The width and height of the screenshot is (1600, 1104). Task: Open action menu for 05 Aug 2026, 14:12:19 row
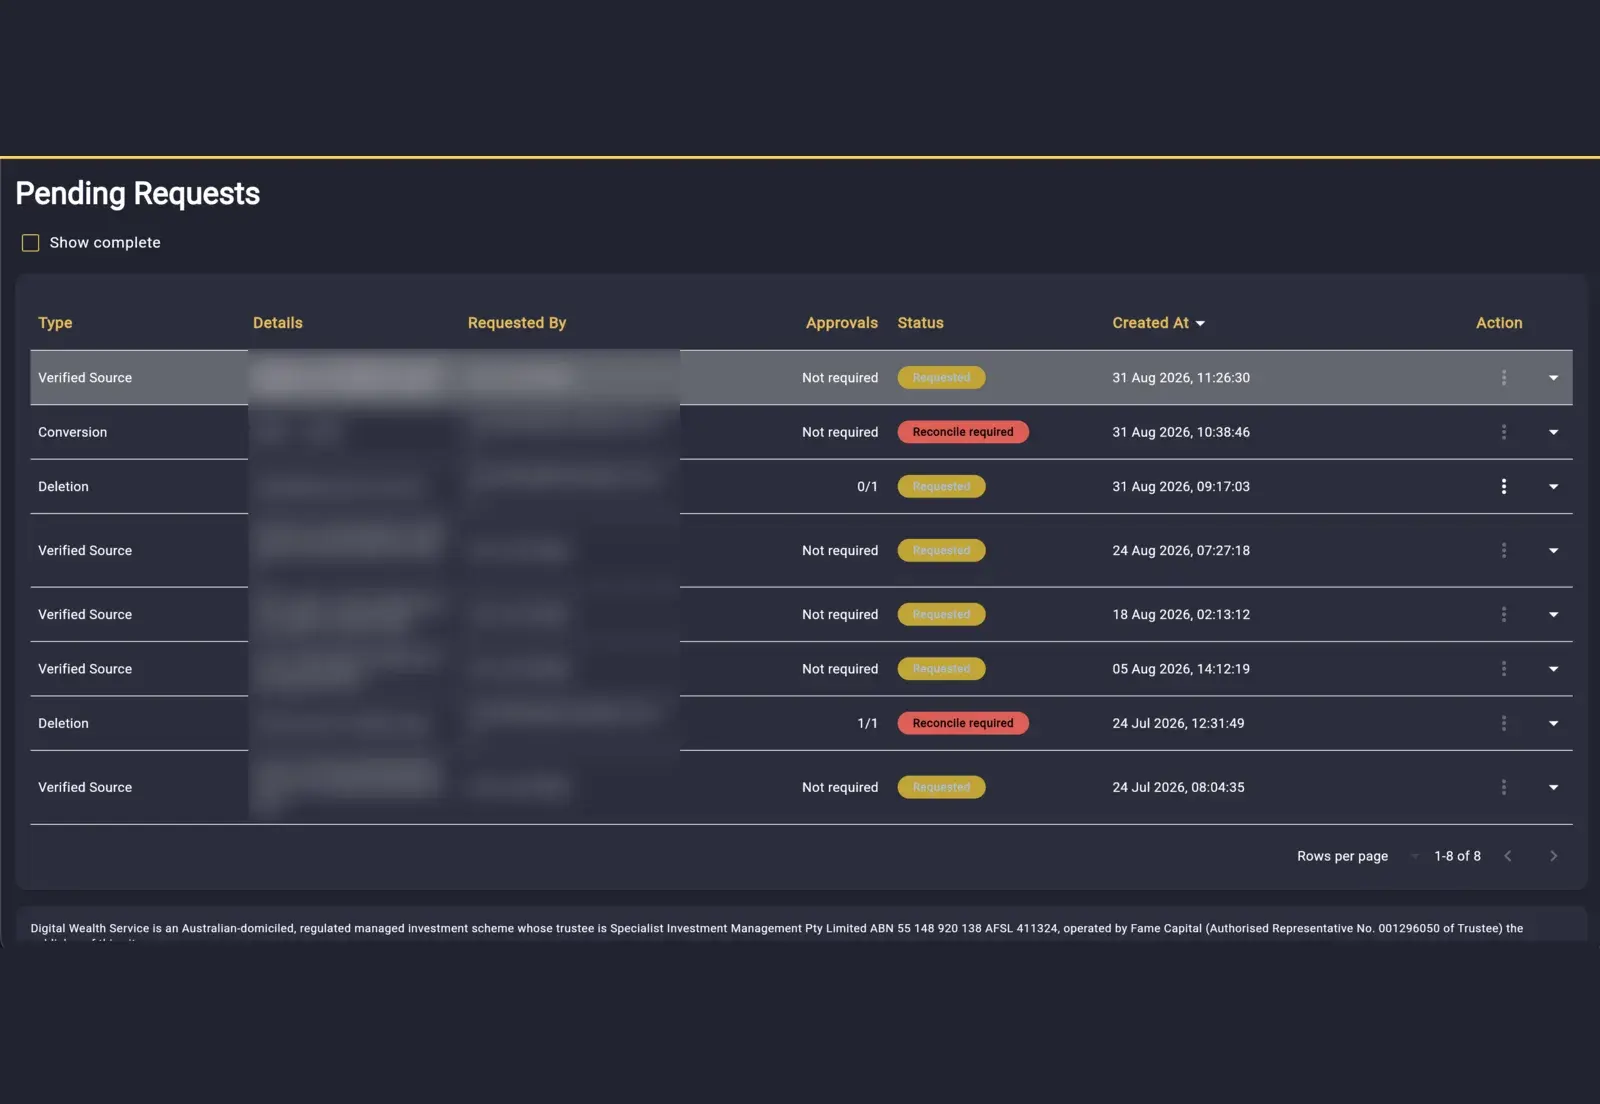pyautogui.click(x=1503, y=669)
